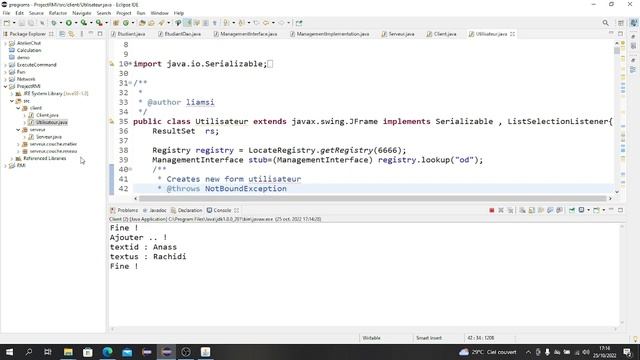The height and width of the screenshot is (360, 640).
Task: Open the Mail app from the taskbar
Action: (x=127, y=352)
